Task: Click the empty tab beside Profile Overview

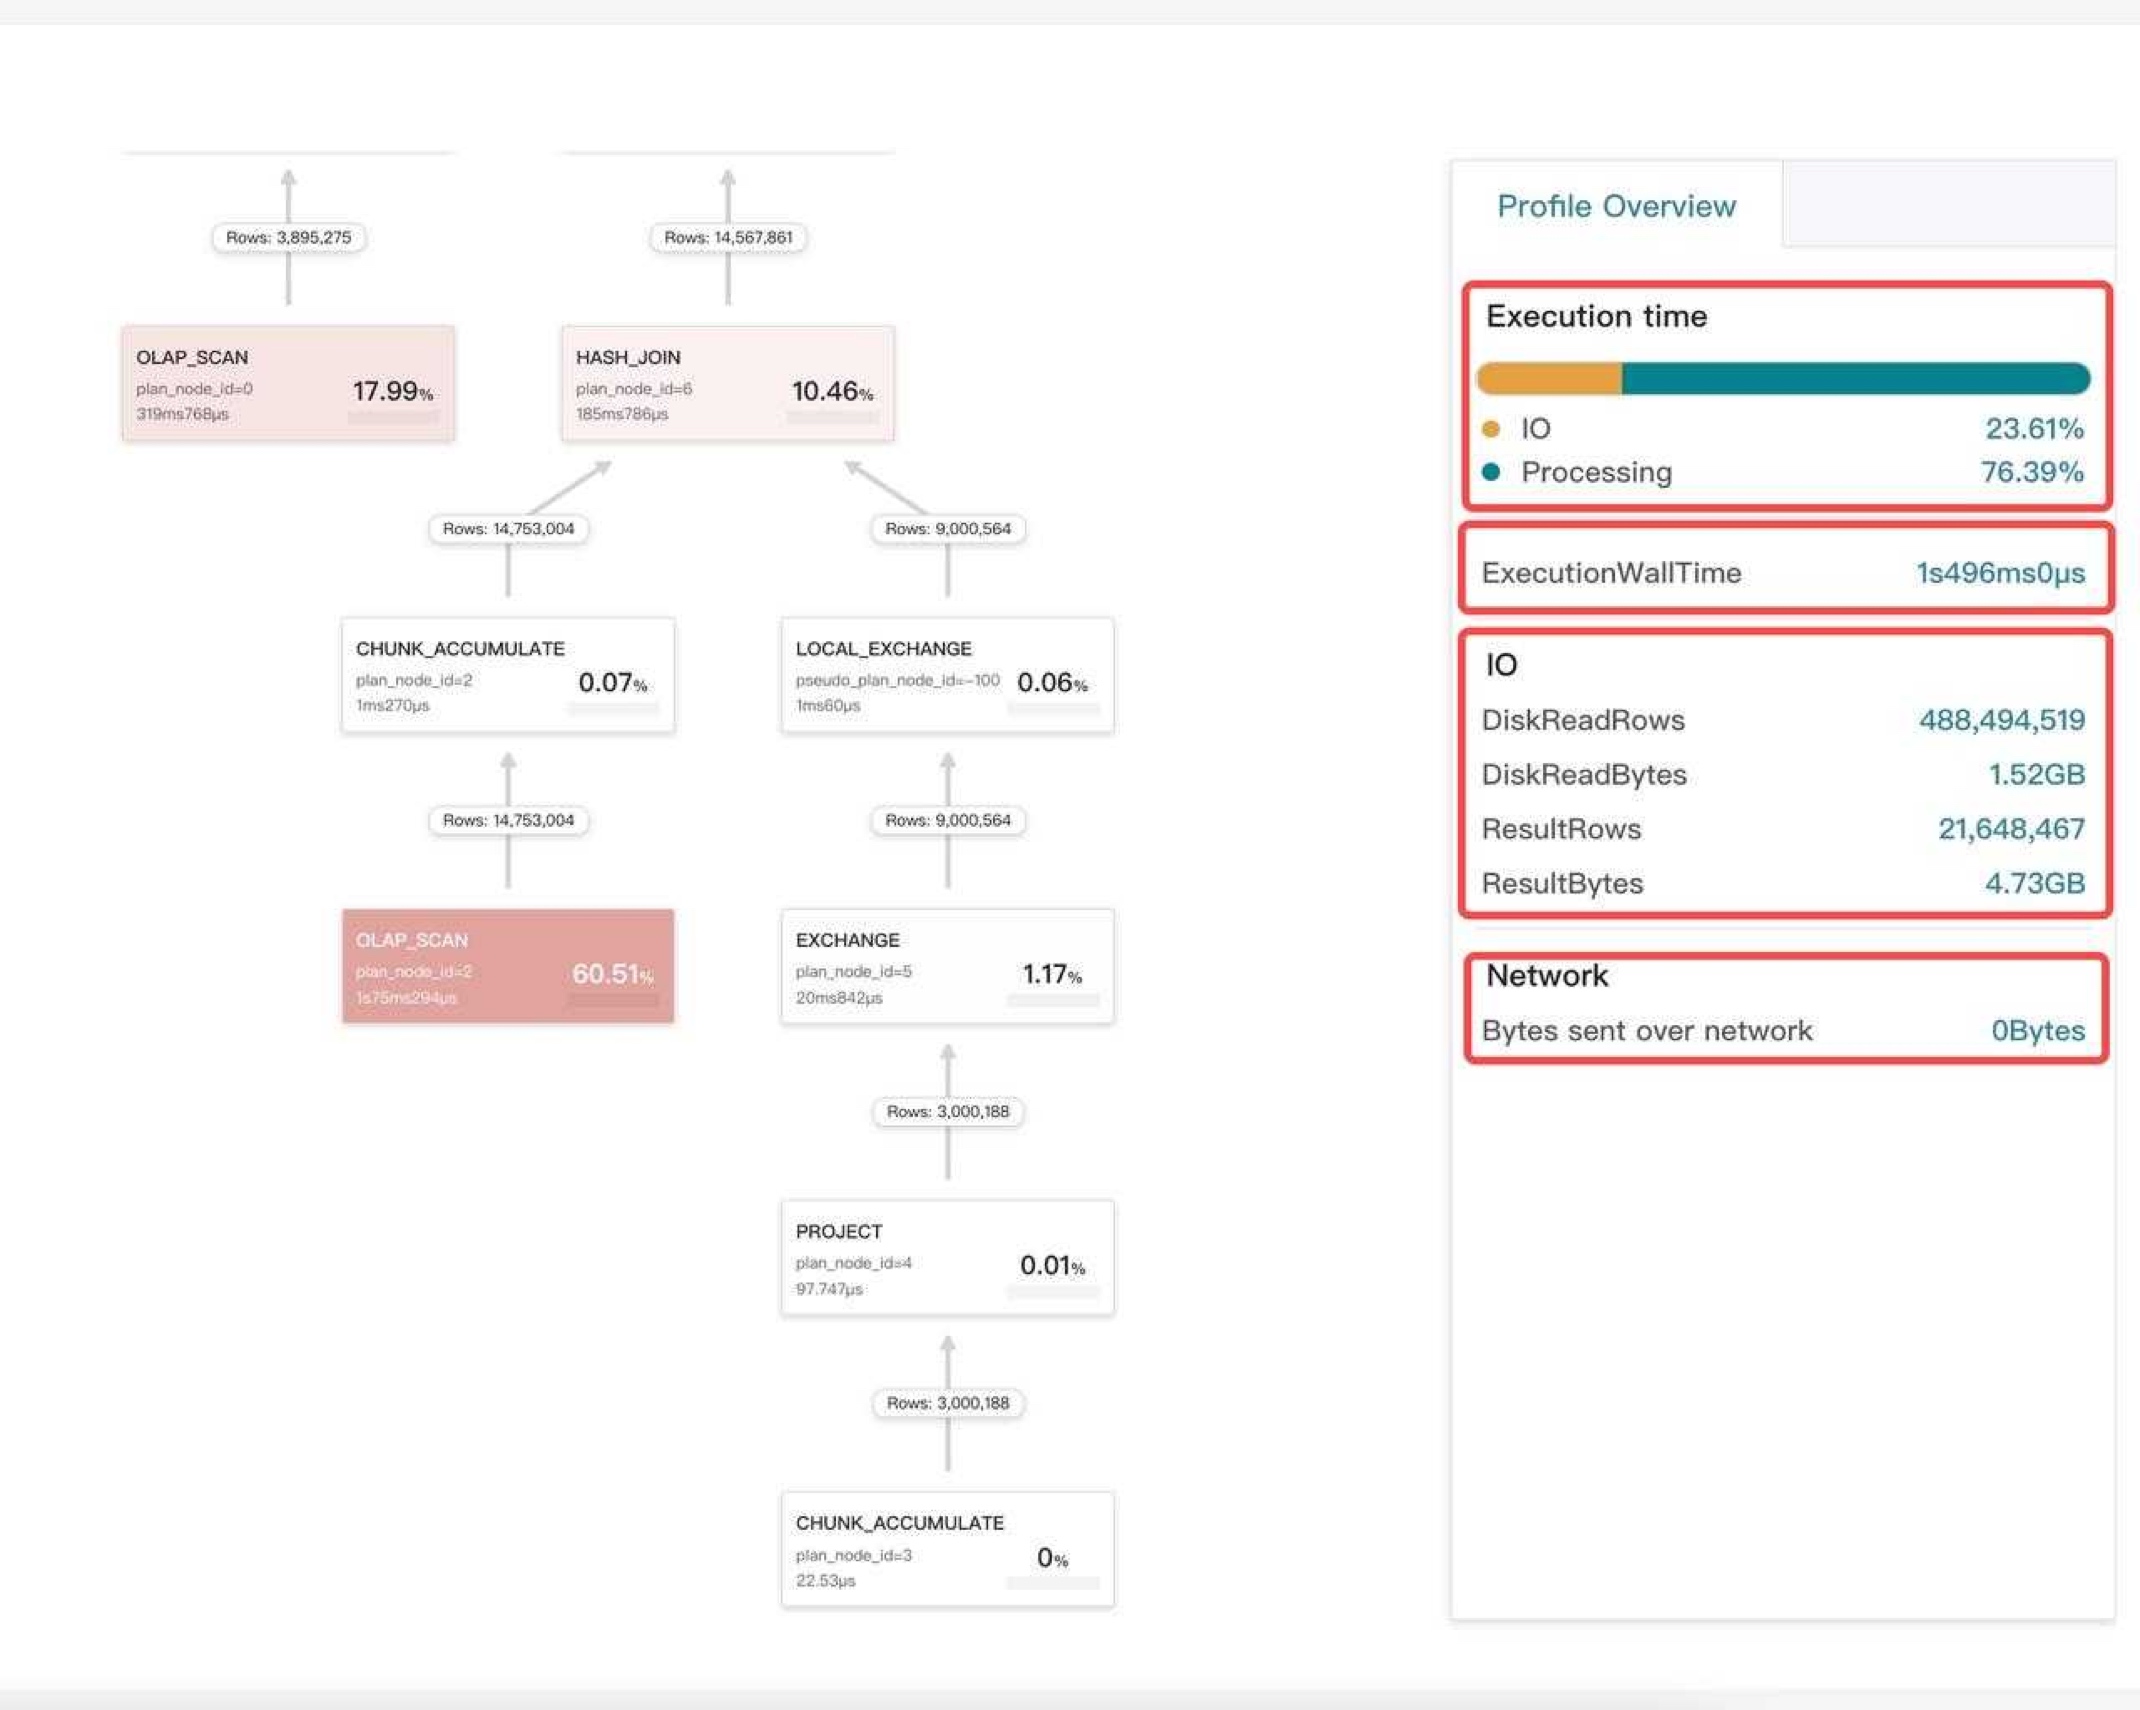Action: click(x=1948, y=204)
